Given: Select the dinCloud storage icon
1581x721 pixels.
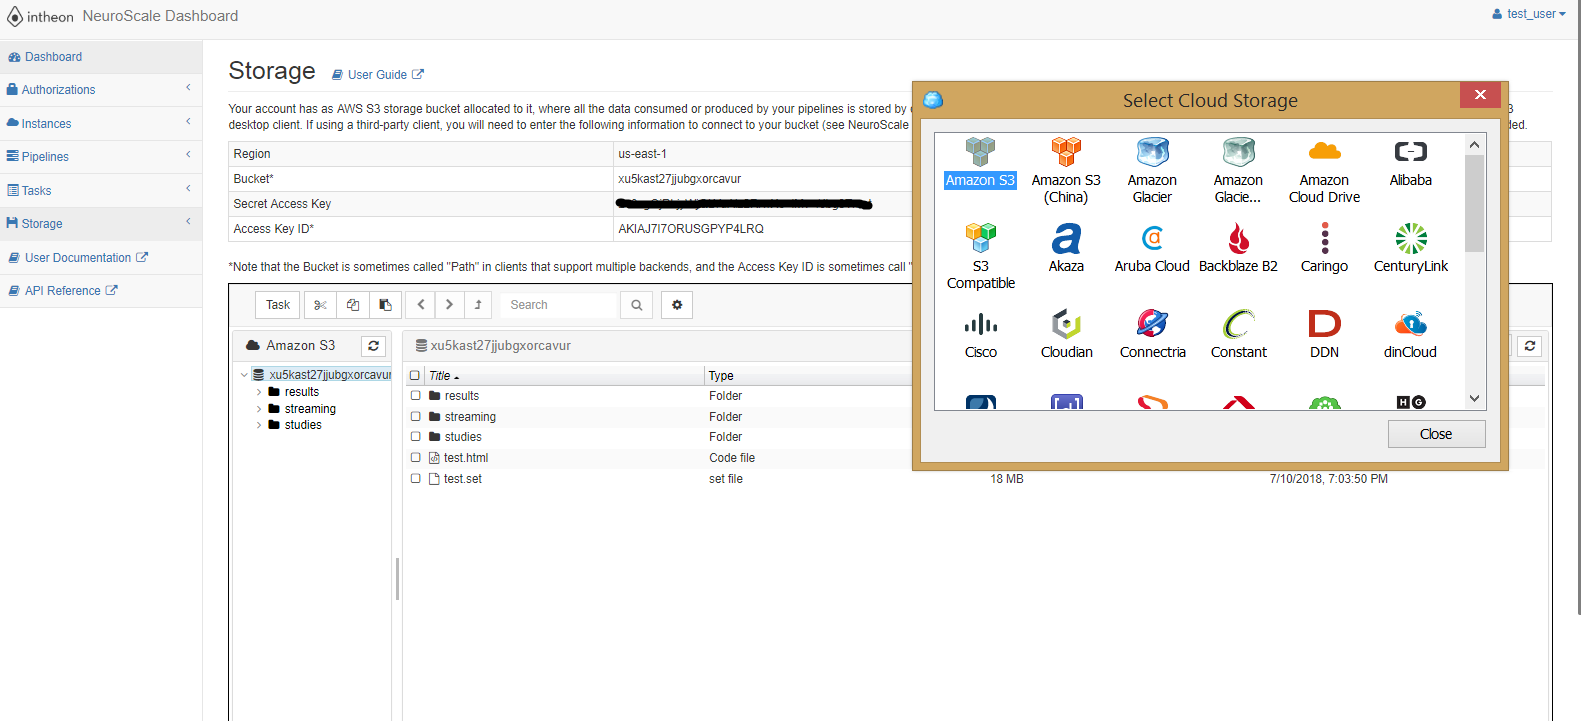Looking at the screenshot, I should [x=1410, y=324].
